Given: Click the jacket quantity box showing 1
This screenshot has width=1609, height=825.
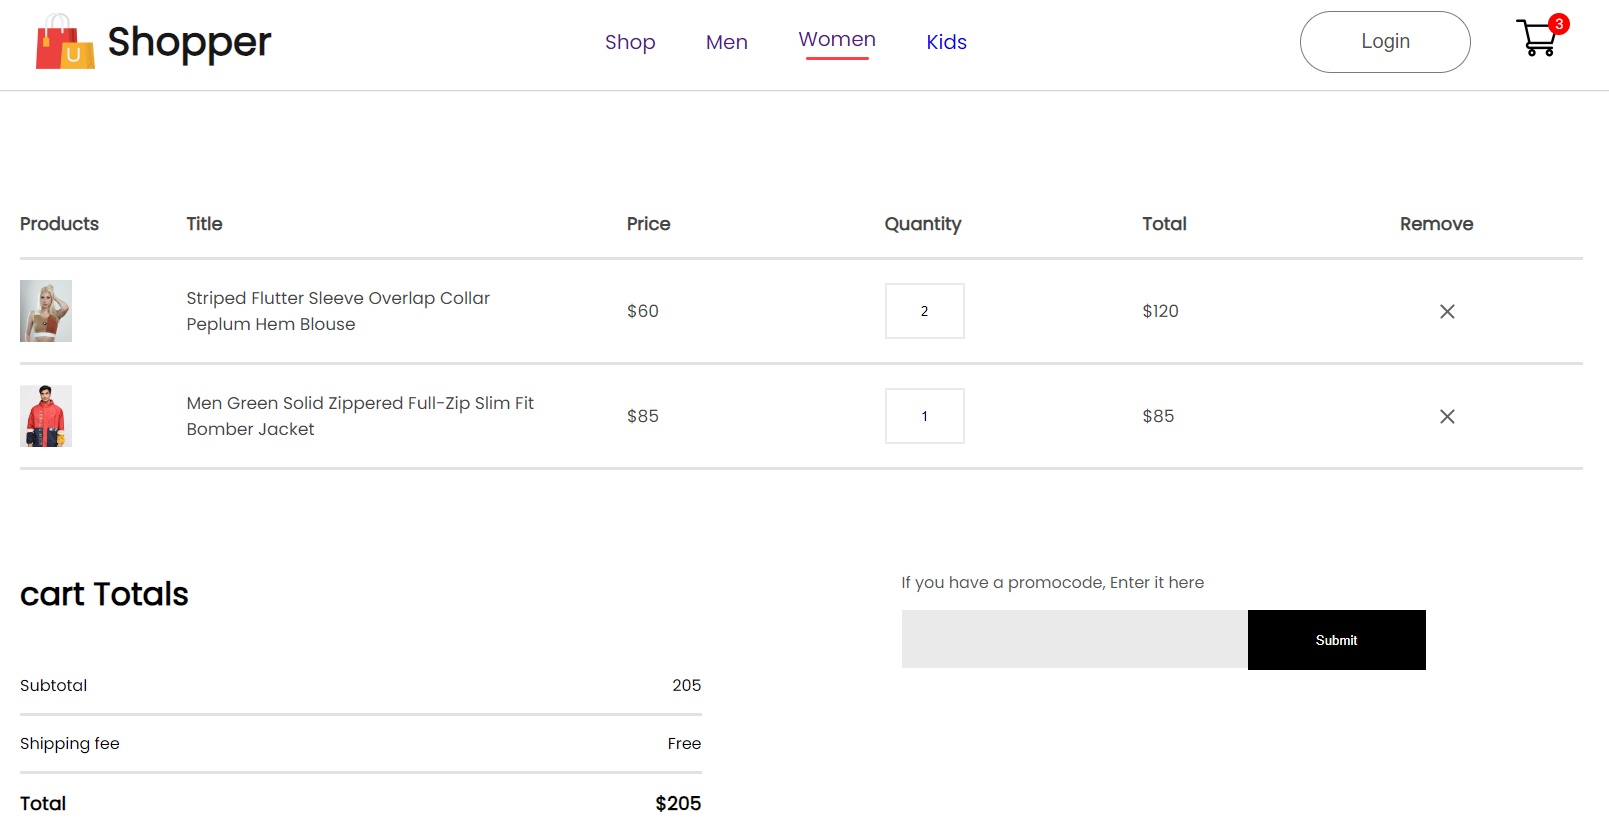Looking at the screenshot, I should (x=924, y=416).
